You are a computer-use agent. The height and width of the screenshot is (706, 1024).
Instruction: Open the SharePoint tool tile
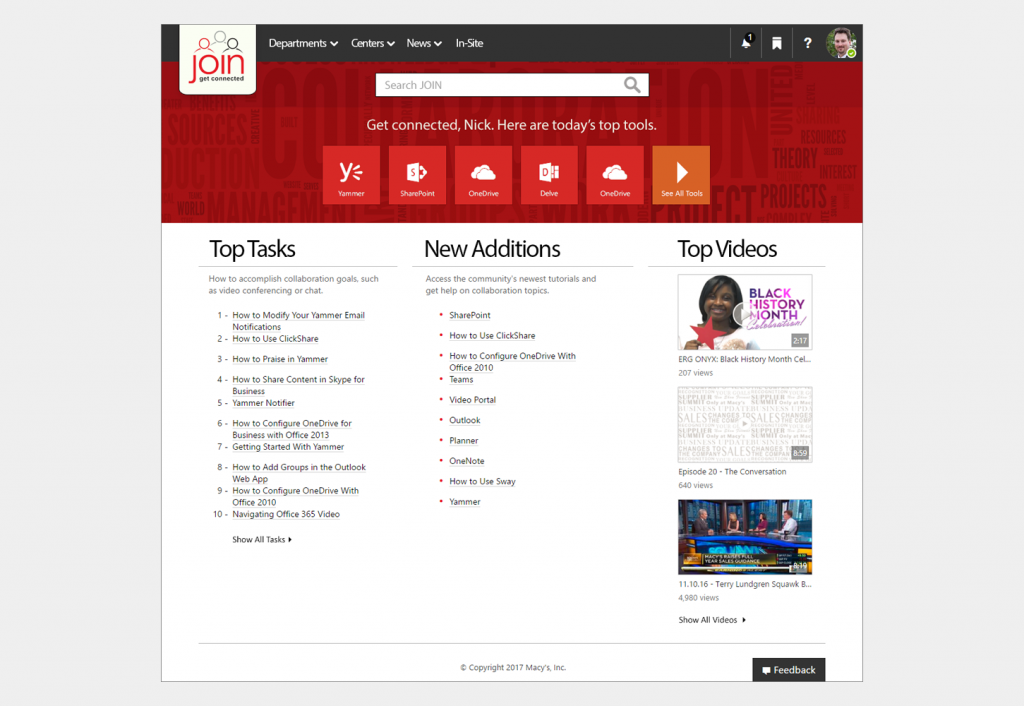(x=417, y=175)
